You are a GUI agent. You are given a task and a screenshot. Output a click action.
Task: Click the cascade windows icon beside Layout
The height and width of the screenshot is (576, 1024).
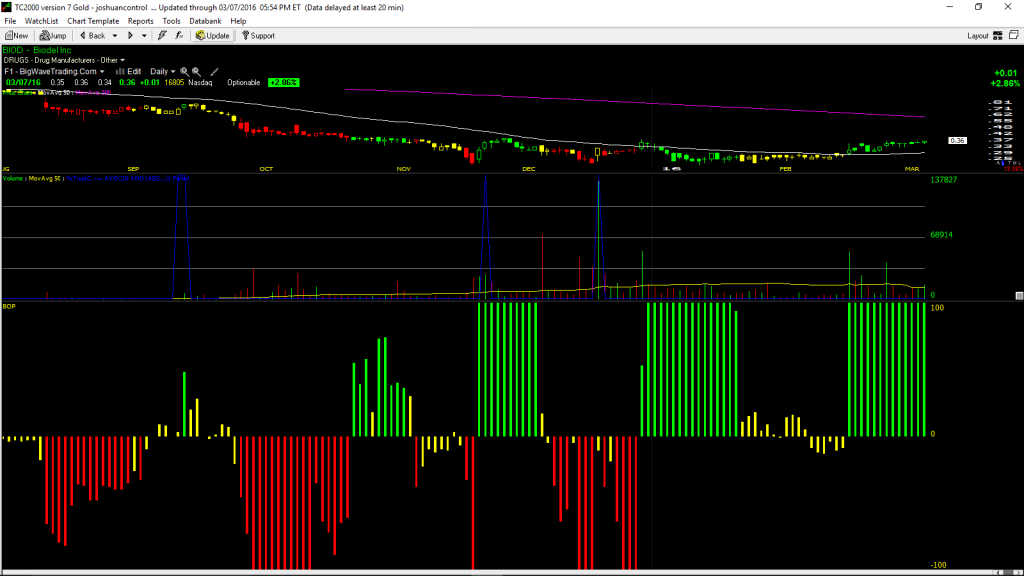click(1014, 35)
